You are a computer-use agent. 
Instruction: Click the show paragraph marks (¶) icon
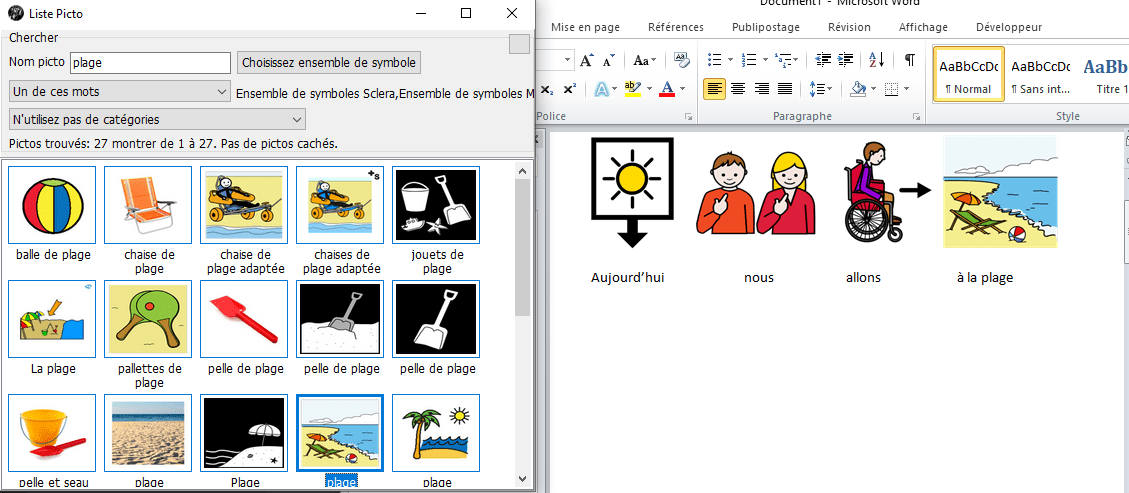909,60
